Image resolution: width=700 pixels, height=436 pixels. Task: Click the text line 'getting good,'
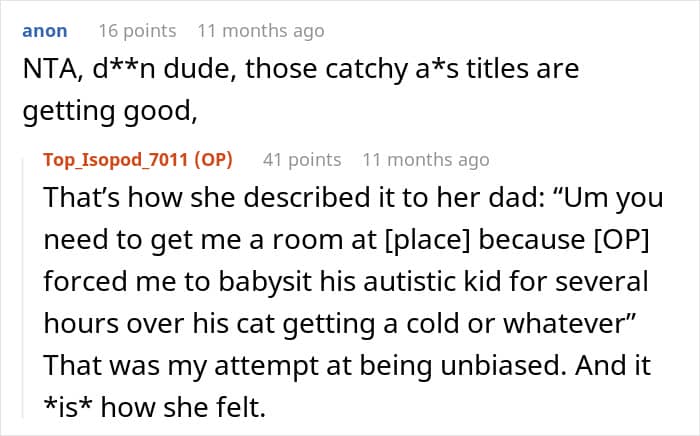tap(110, 112)
